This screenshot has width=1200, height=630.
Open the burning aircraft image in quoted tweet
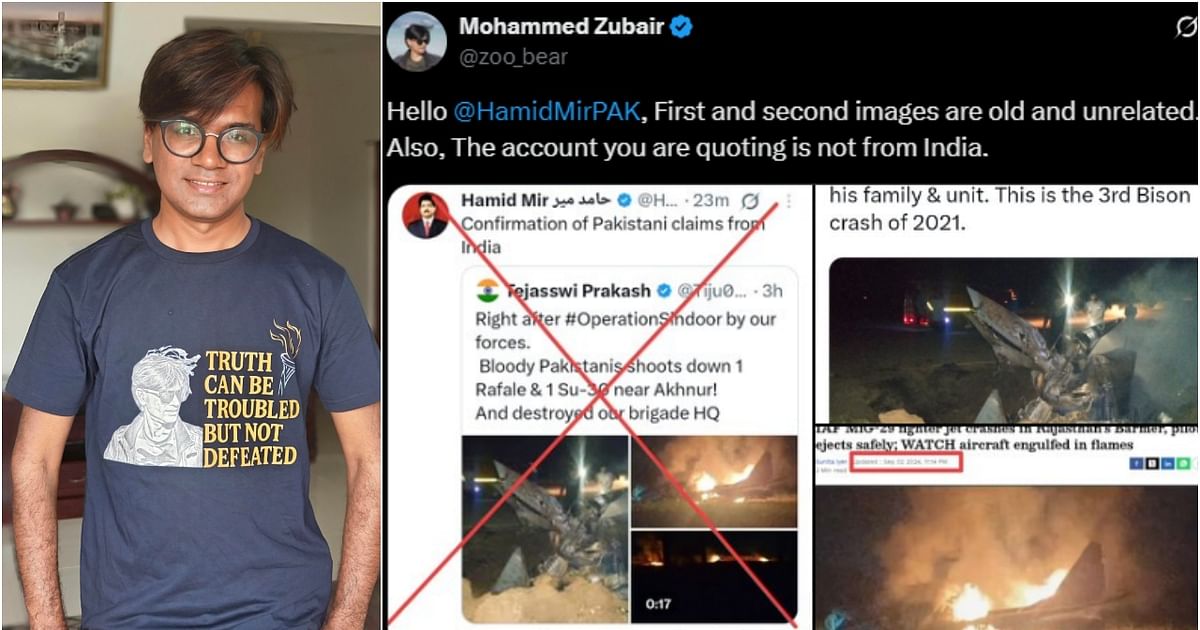tap(715, 481)
